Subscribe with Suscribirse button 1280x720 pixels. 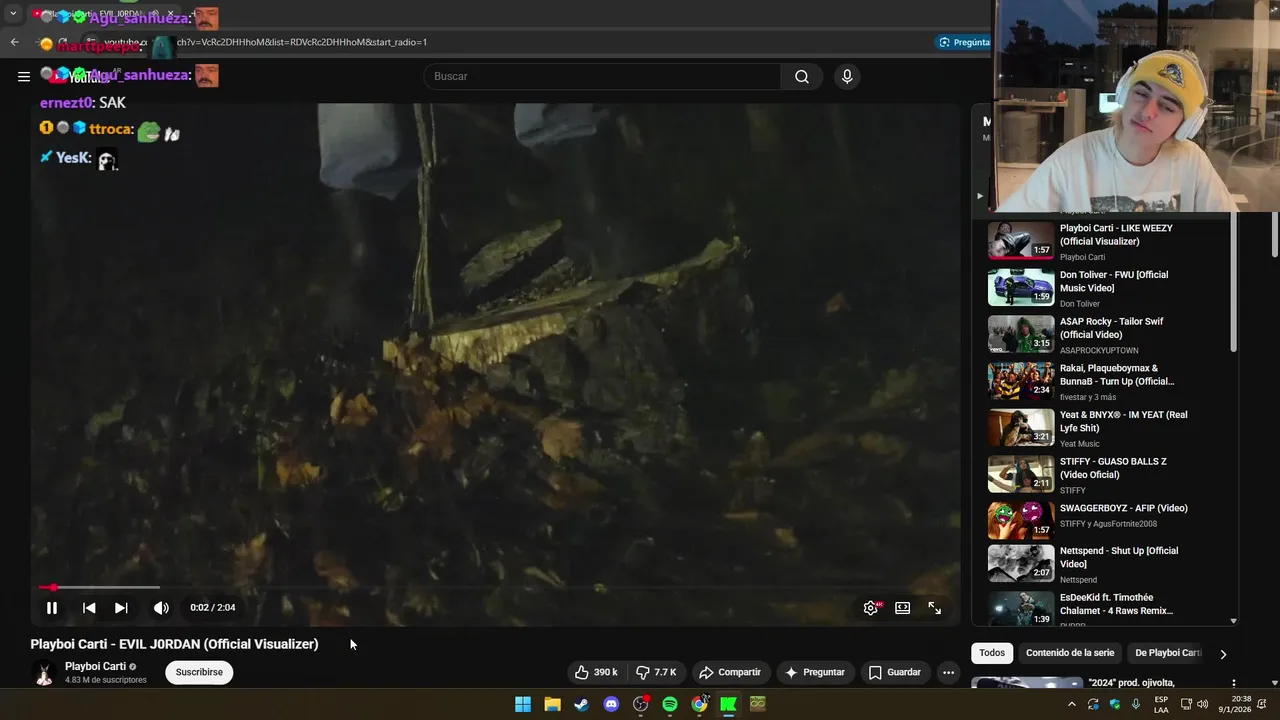click(199, 672)
